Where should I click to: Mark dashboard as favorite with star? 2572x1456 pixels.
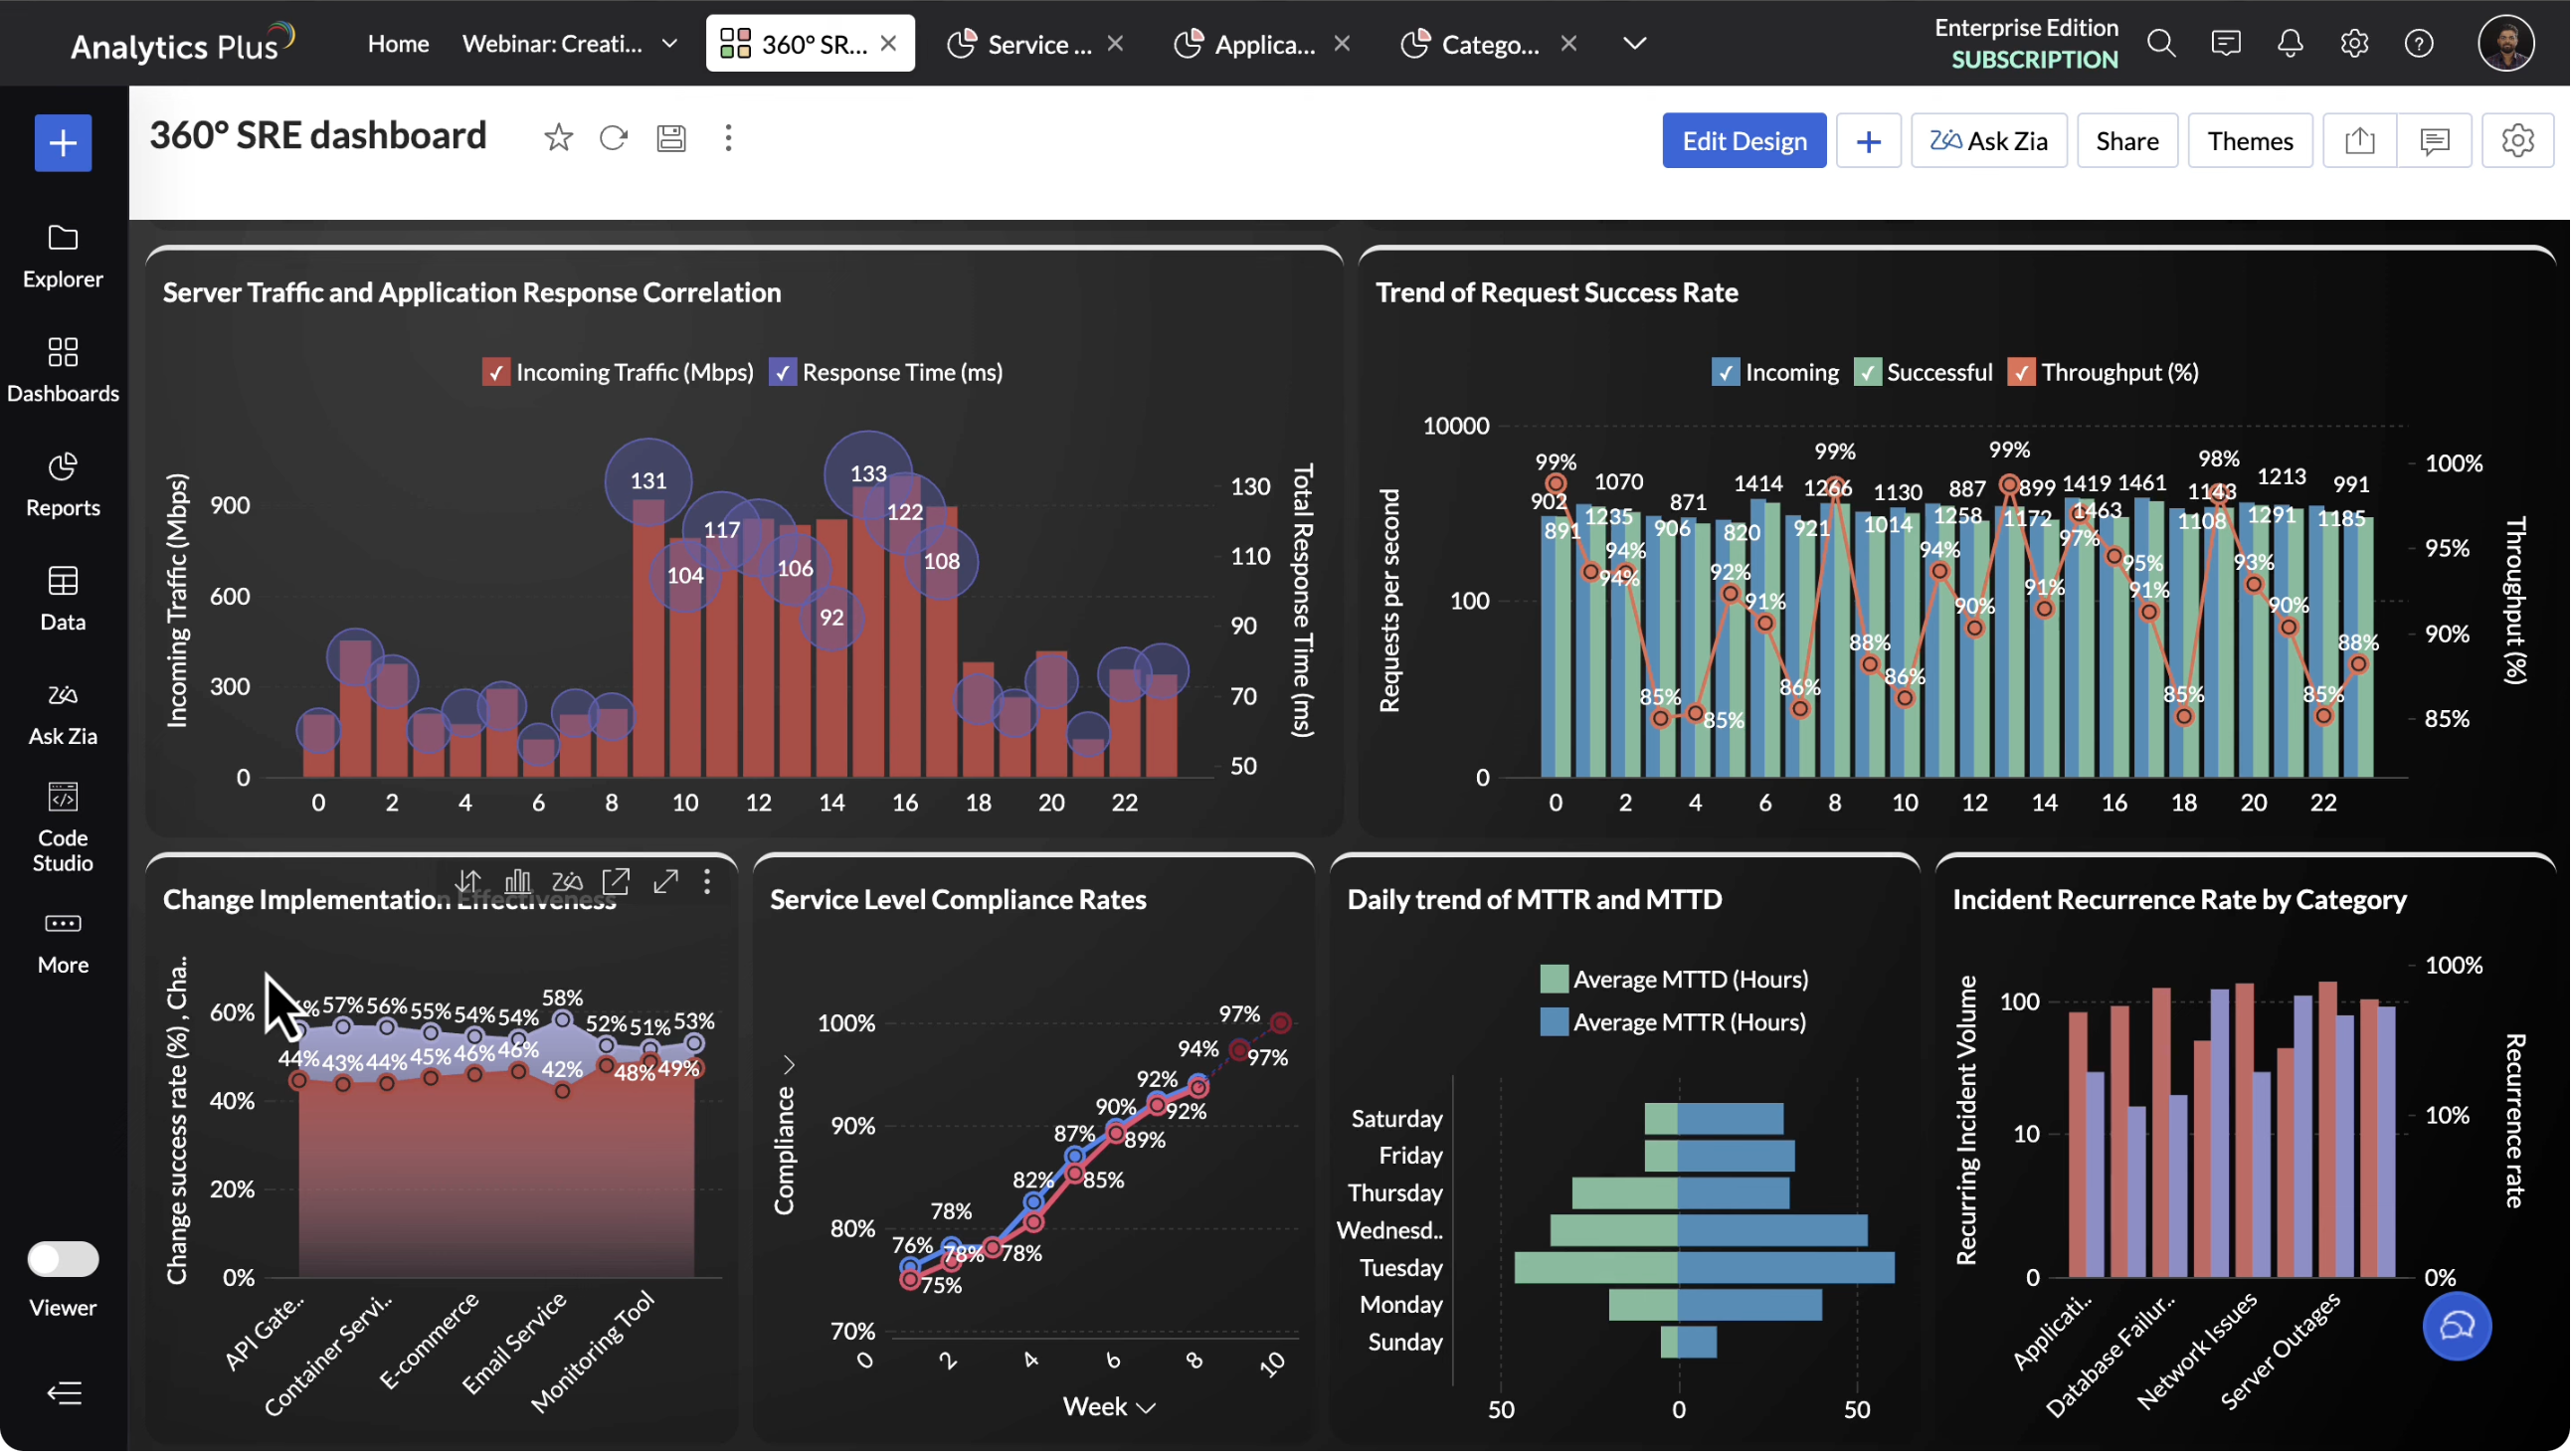tap(559, 138)
